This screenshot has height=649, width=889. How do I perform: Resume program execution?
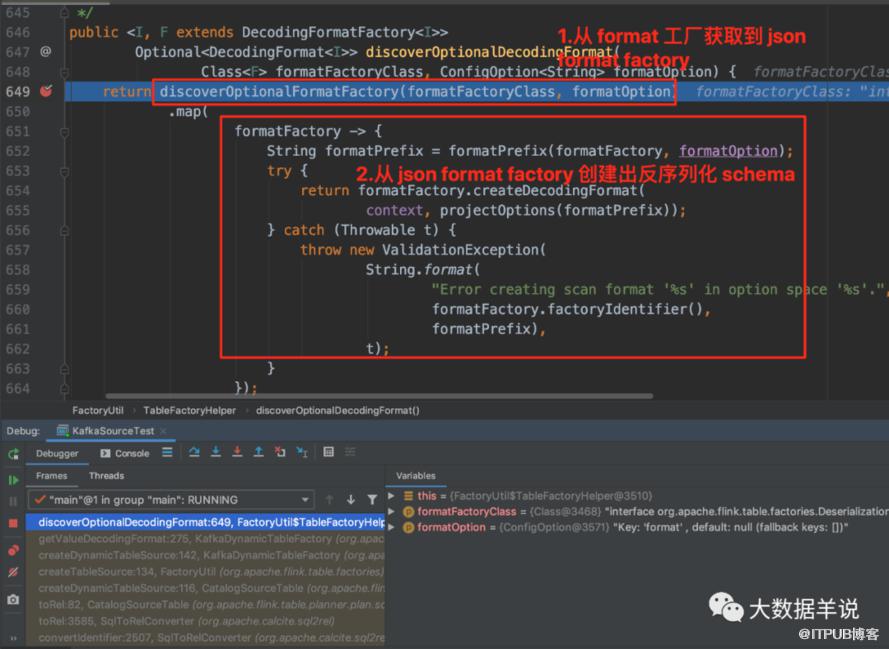14,480
